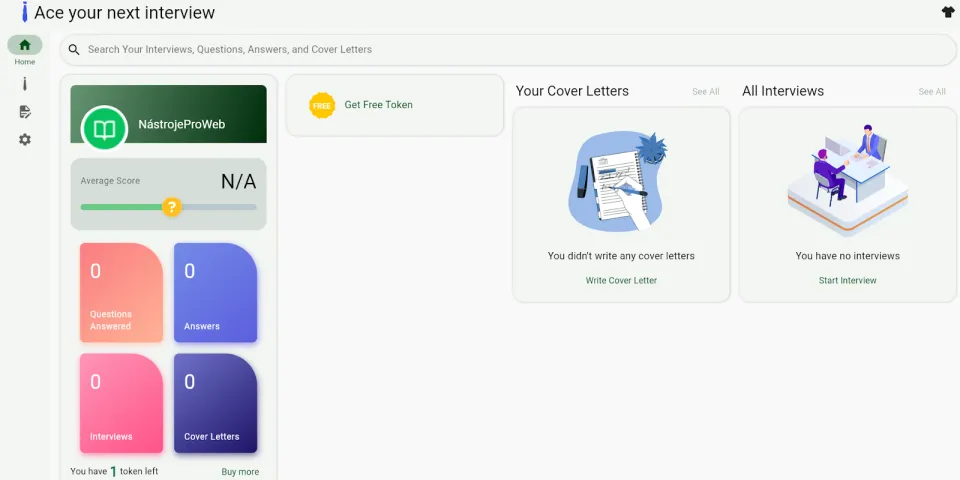Open the Cover Letters stat card
960x480 pixels.
[216, 403]
